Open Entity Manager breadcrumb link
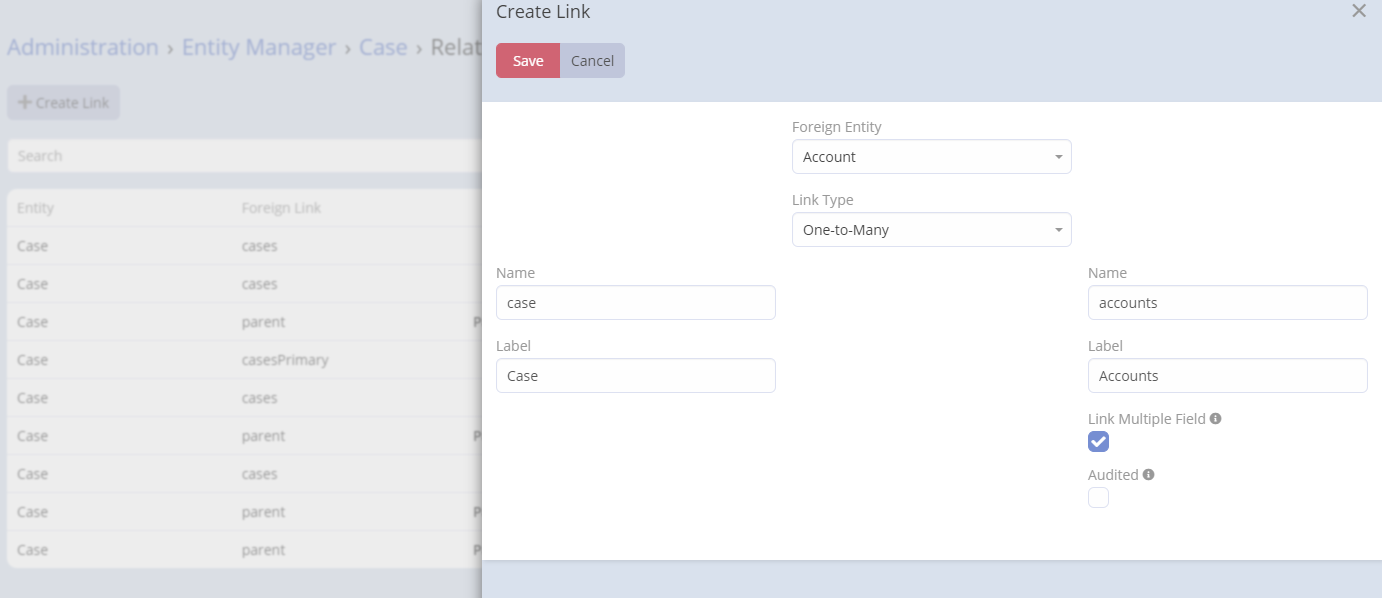Screen dimensions: 1382x598 [x=259, y=47]
